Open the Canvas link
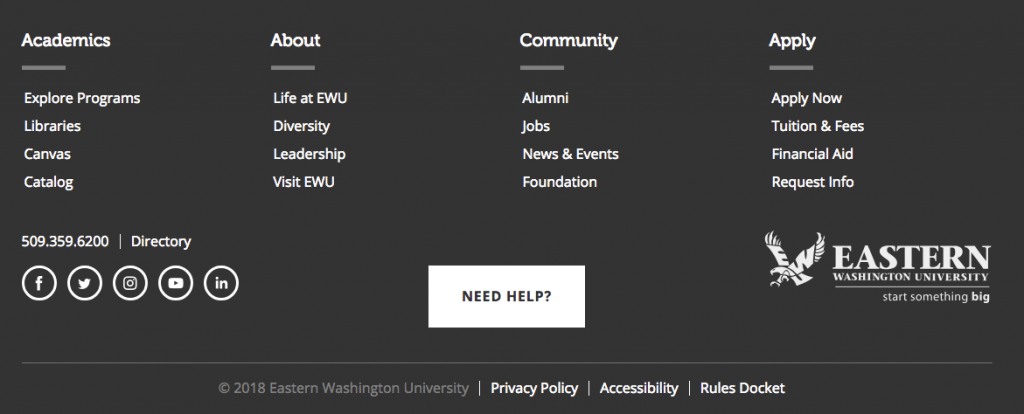This screenshot has height=414, width=1024. coord(47,154)
